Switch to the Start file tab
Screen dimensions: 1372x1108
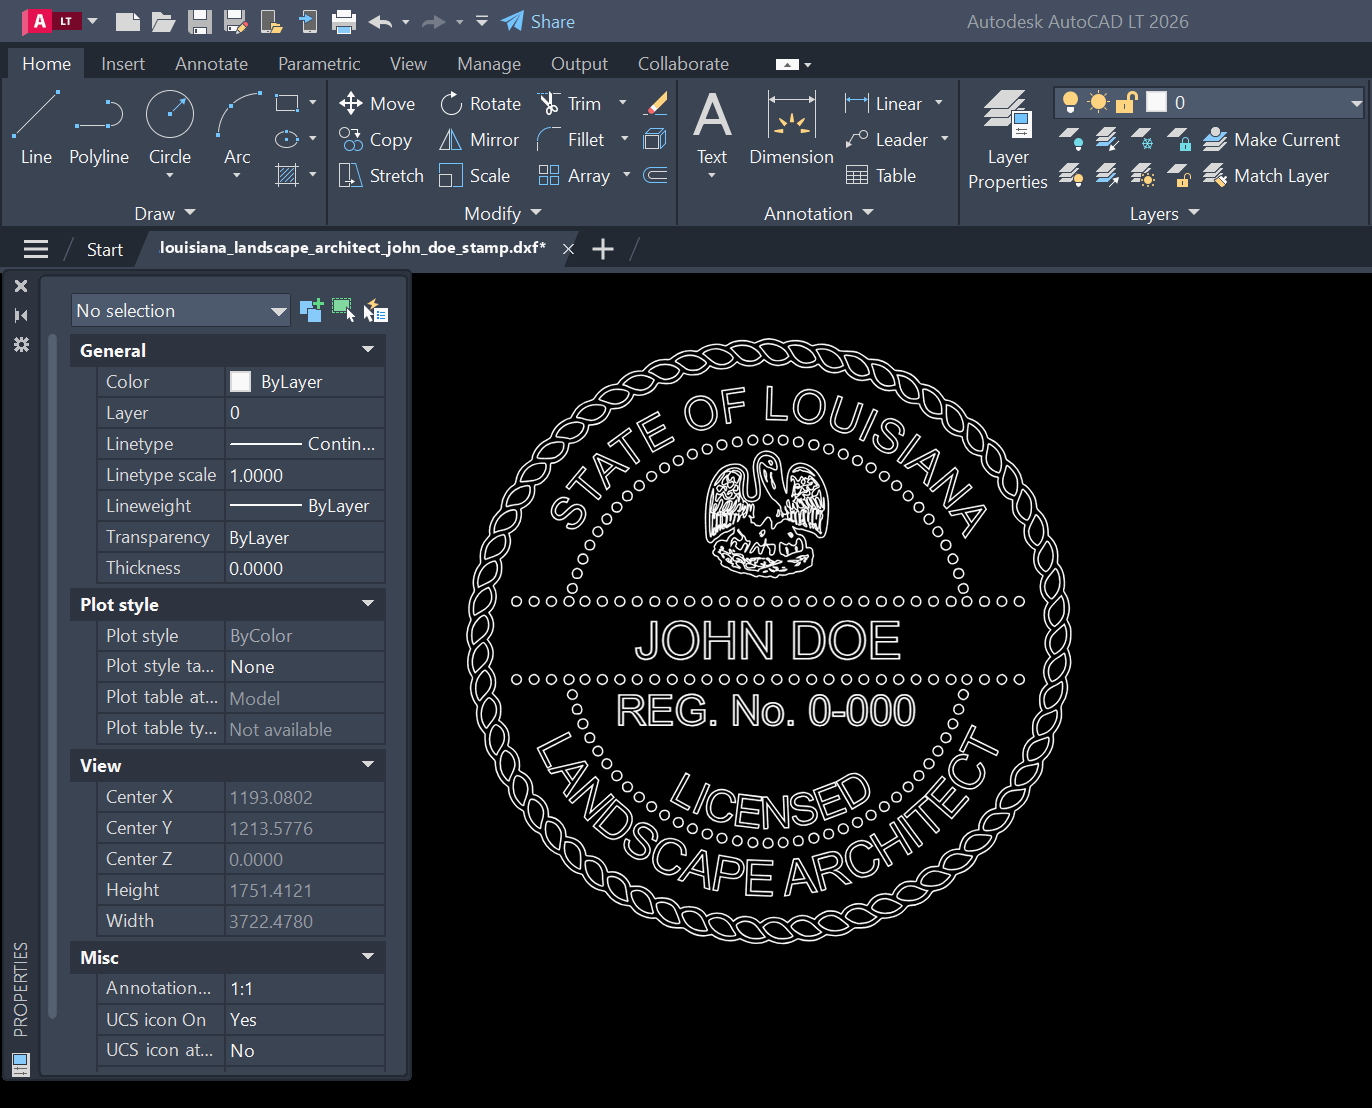[x=104, y=249]
